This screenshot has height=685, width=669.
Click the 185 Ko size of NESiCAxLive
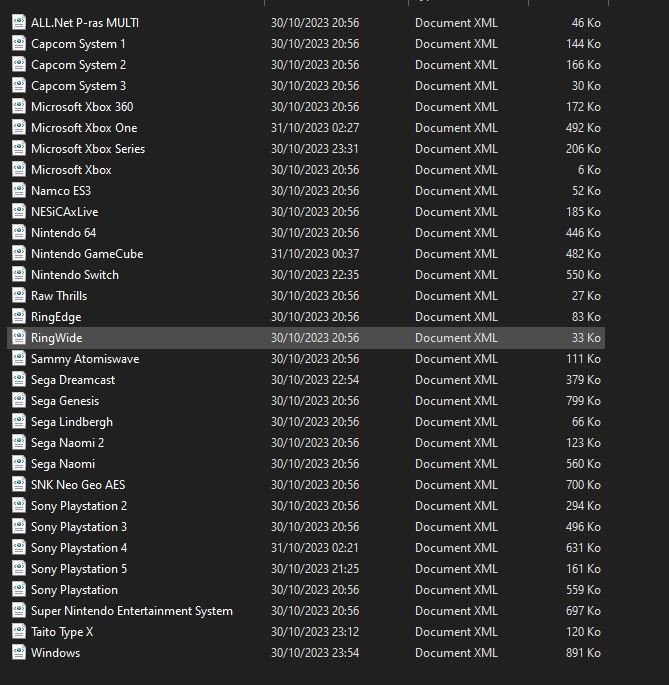[583, 211]
